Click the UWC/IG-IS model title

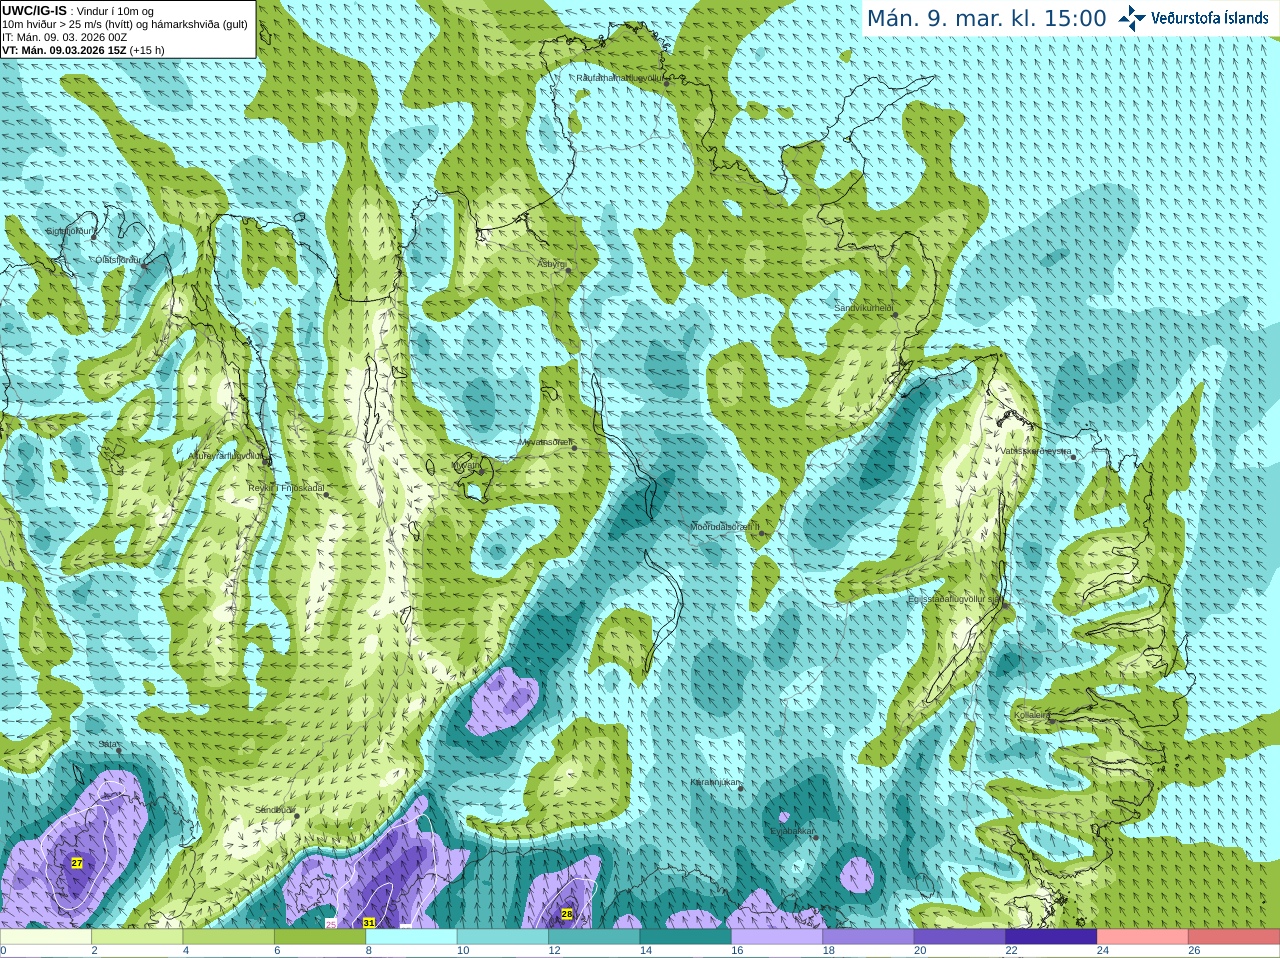click(x=35, y=10)
